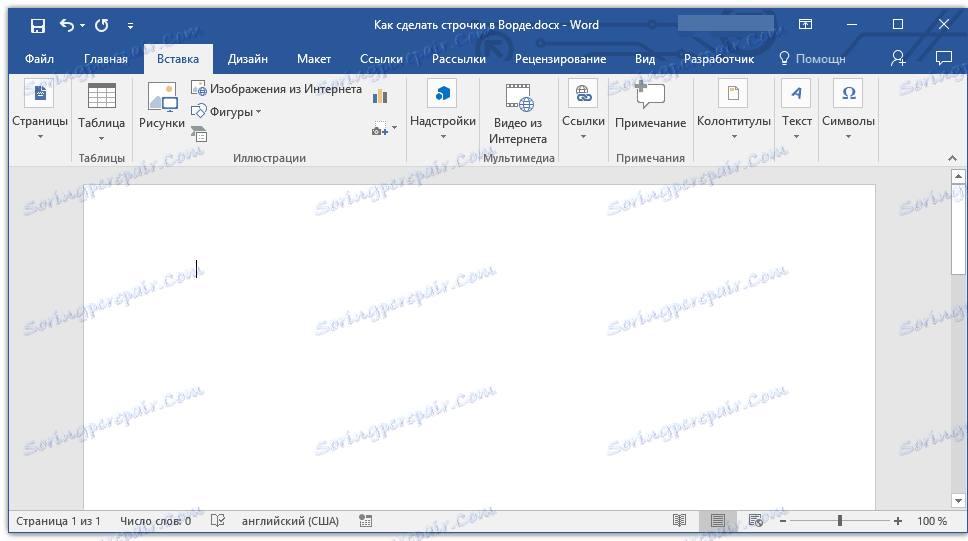This screenshot has height=541, width=968.
Task: Save the document with the floppy disk icon
Action: tap(38, 25)
